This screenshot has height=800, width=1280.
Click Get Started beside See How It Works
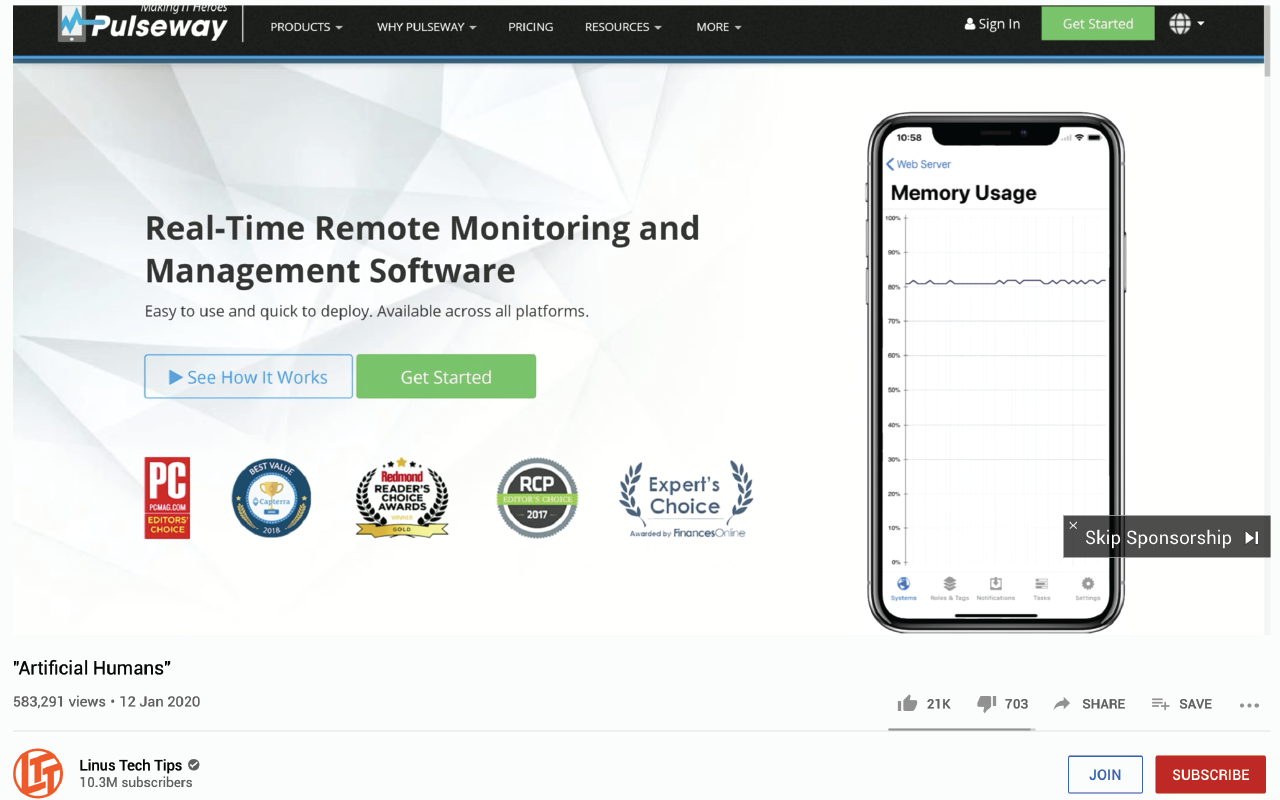446,377
